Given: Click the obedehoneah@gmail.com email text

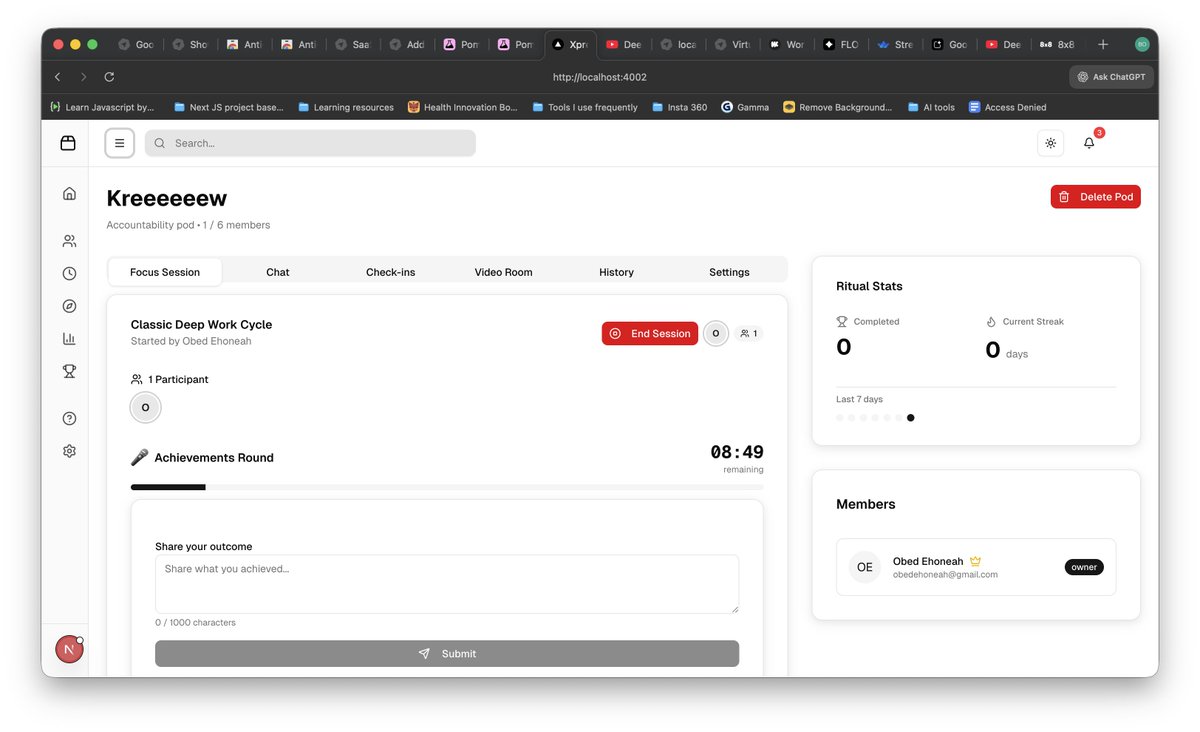Looking at the screenshot, I should tap(945, 575).
